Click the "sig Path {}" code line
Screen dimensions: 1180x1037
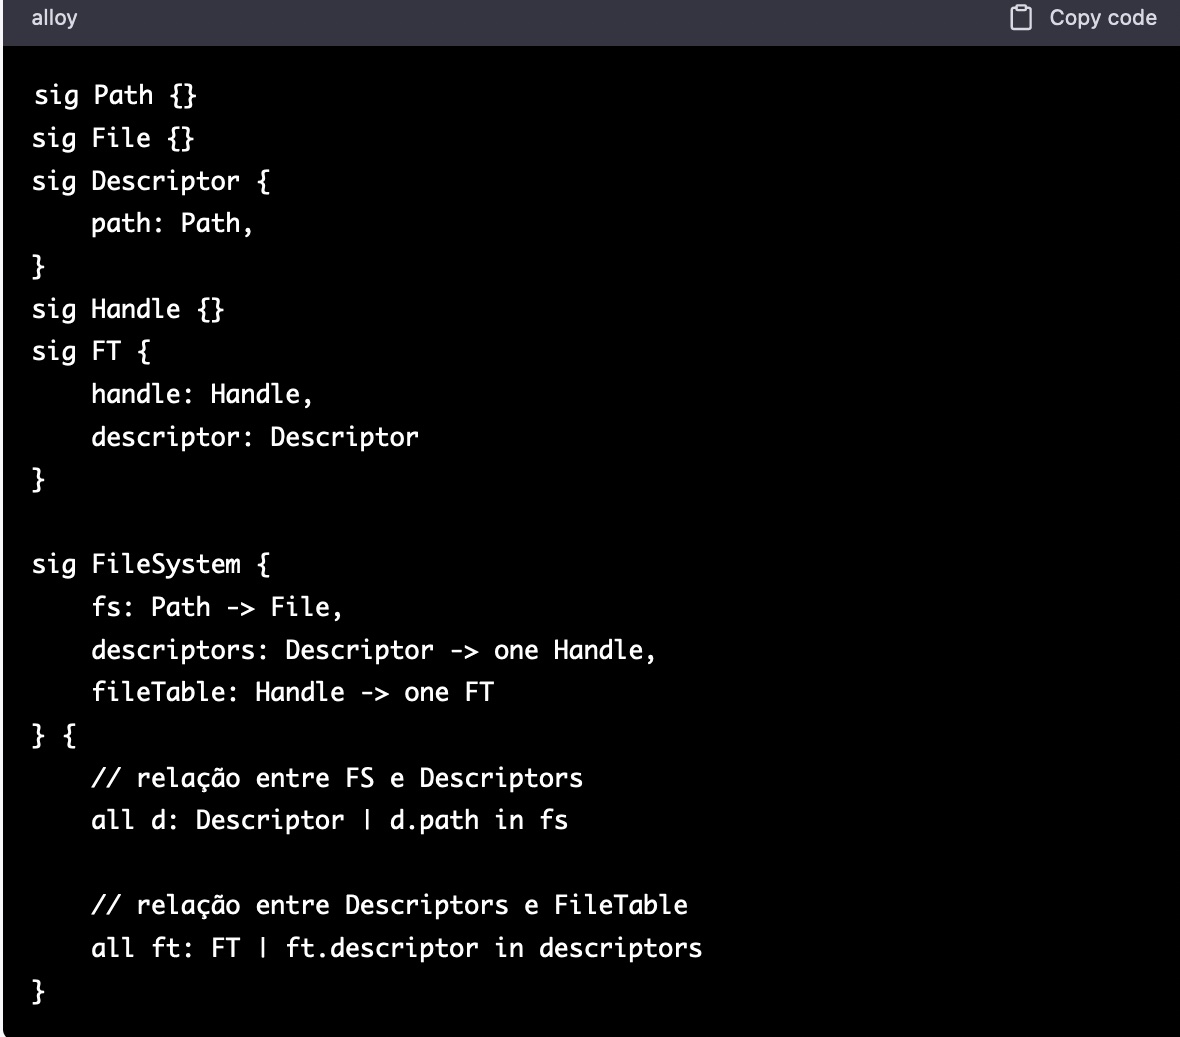(115, 95)
